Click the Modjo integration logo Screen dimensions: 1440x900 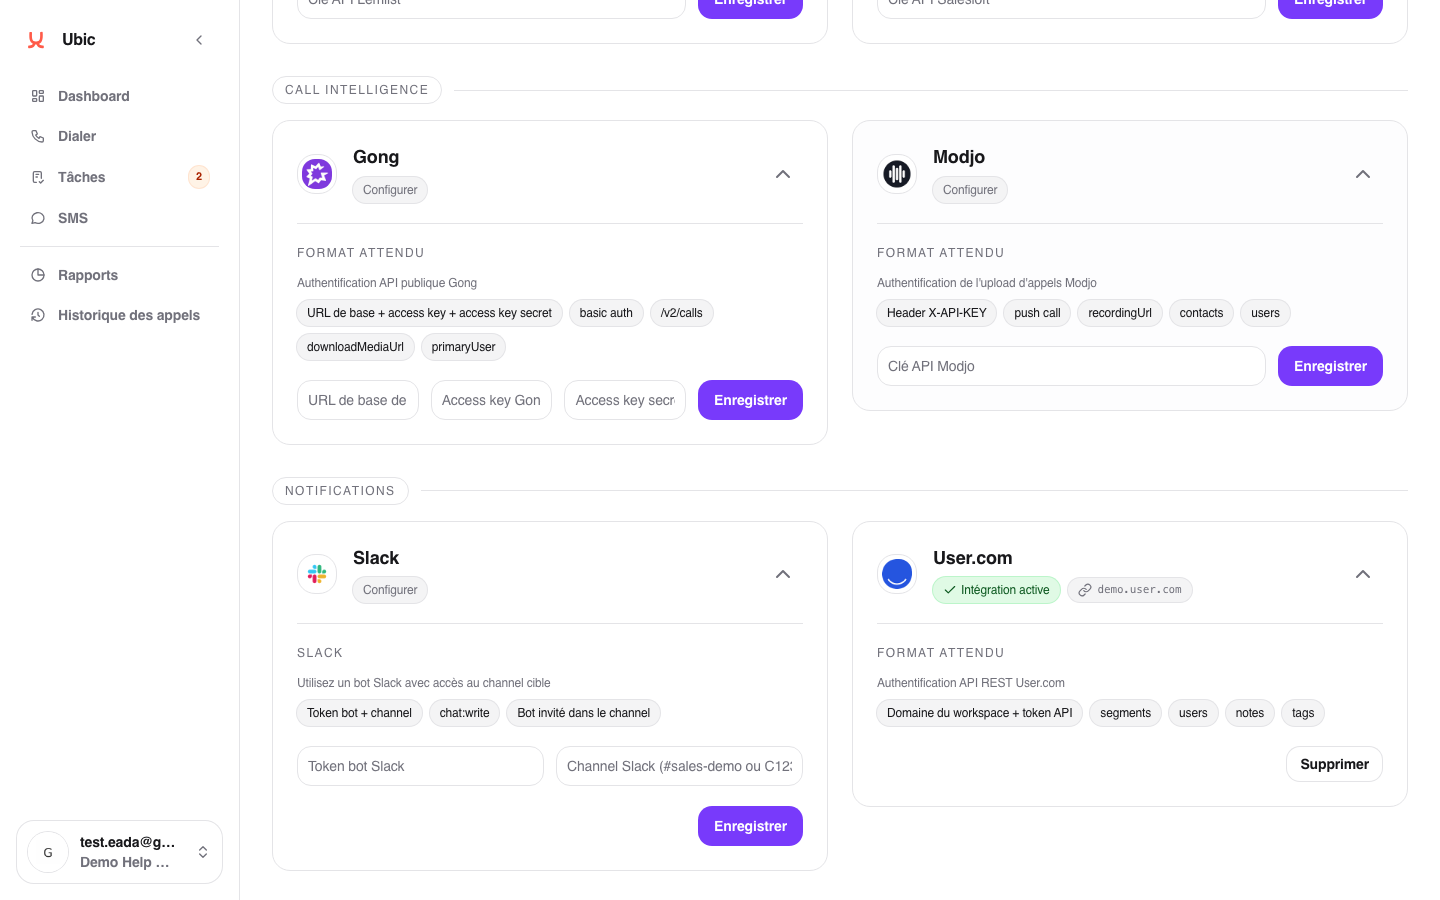coord(897,174)
